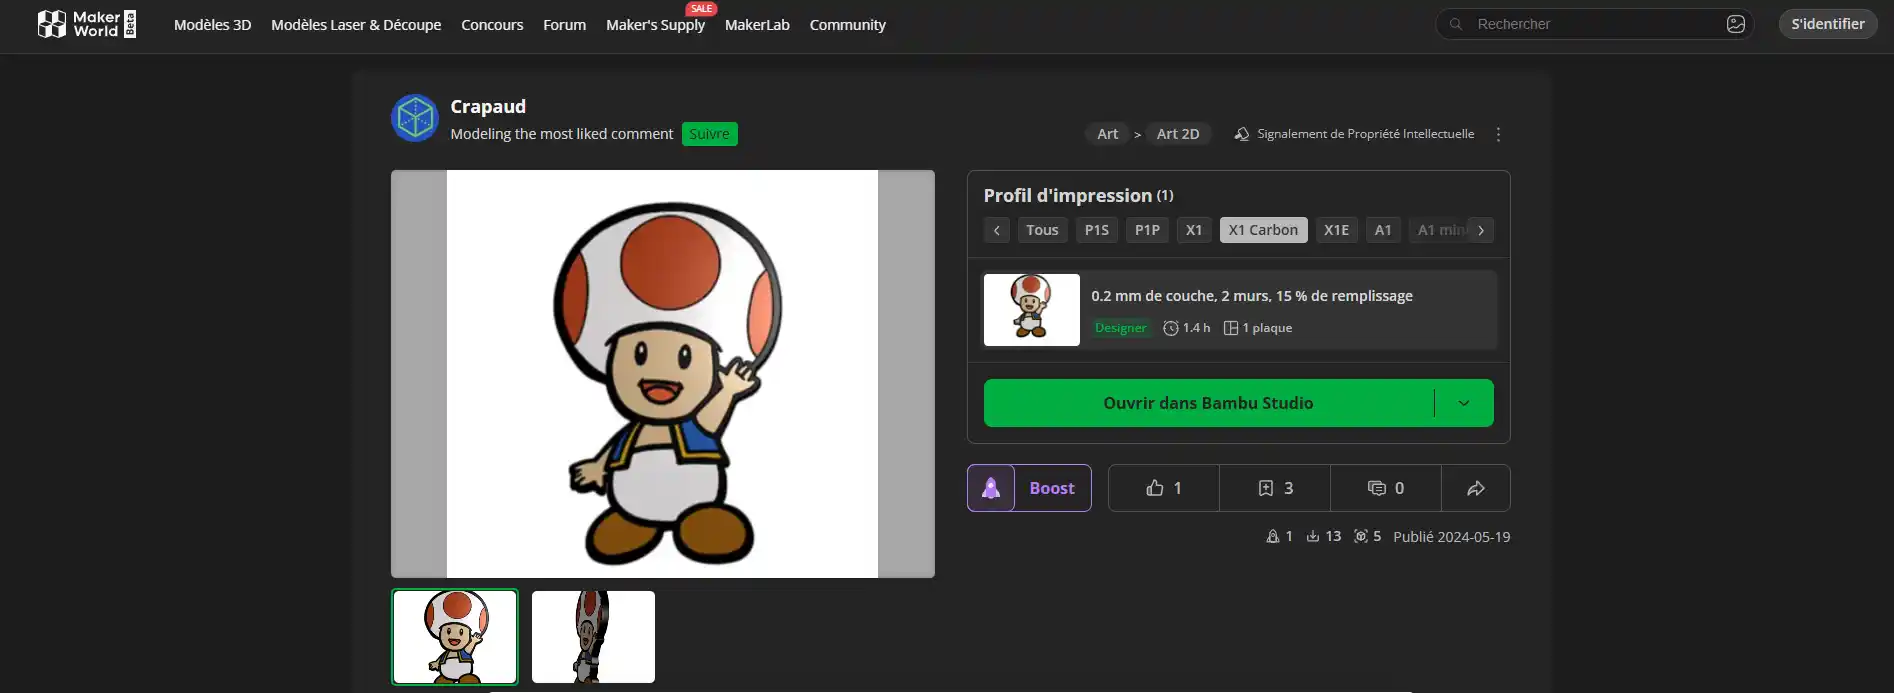Screen dimensions: 1894x693
Task: Select the X1 Carbon printer filter
Action: 1263,230
